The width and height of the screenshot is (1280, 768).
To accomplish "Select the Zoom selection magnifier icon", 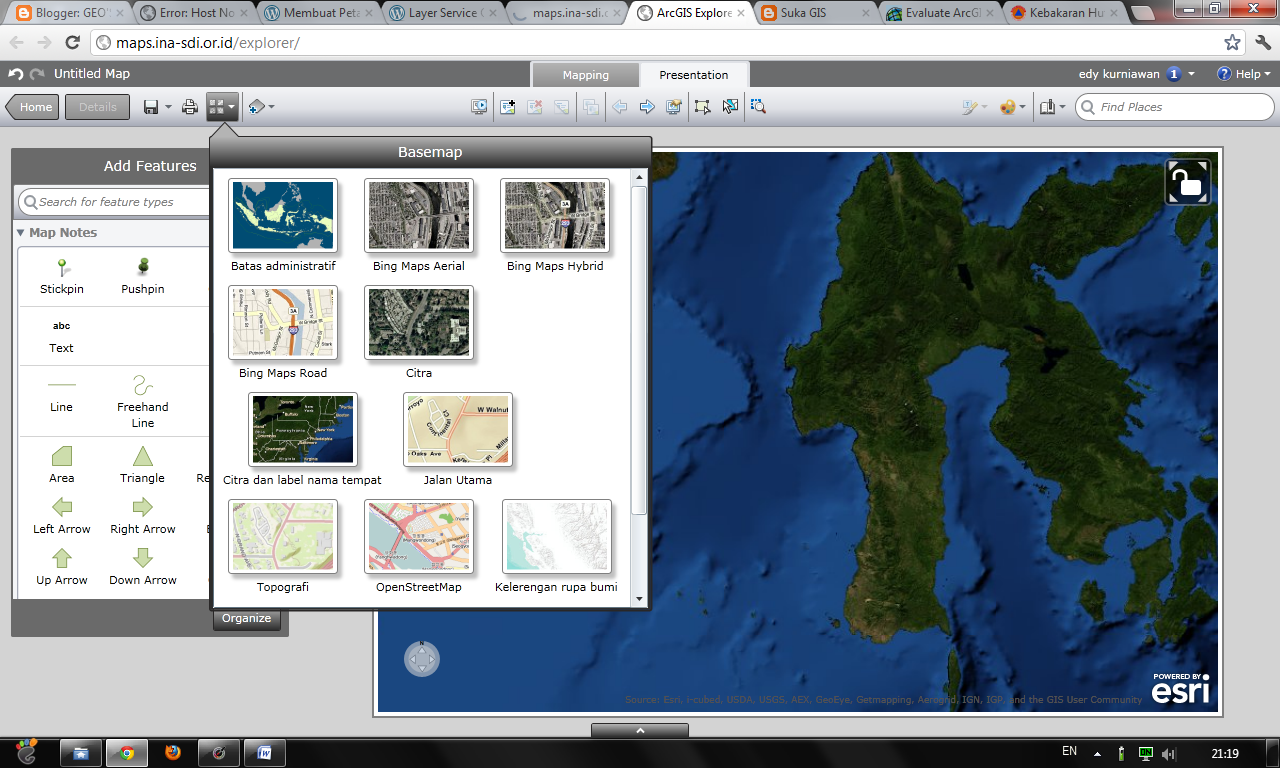I will coord(759,107).
